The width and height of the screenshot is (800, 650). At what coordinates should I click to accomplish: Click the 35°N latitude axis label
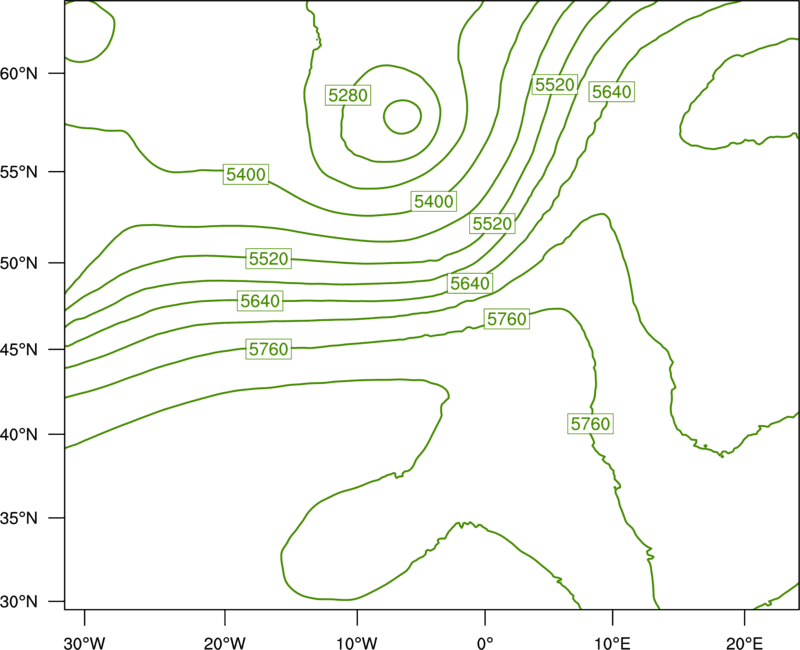tap(19, 518)
